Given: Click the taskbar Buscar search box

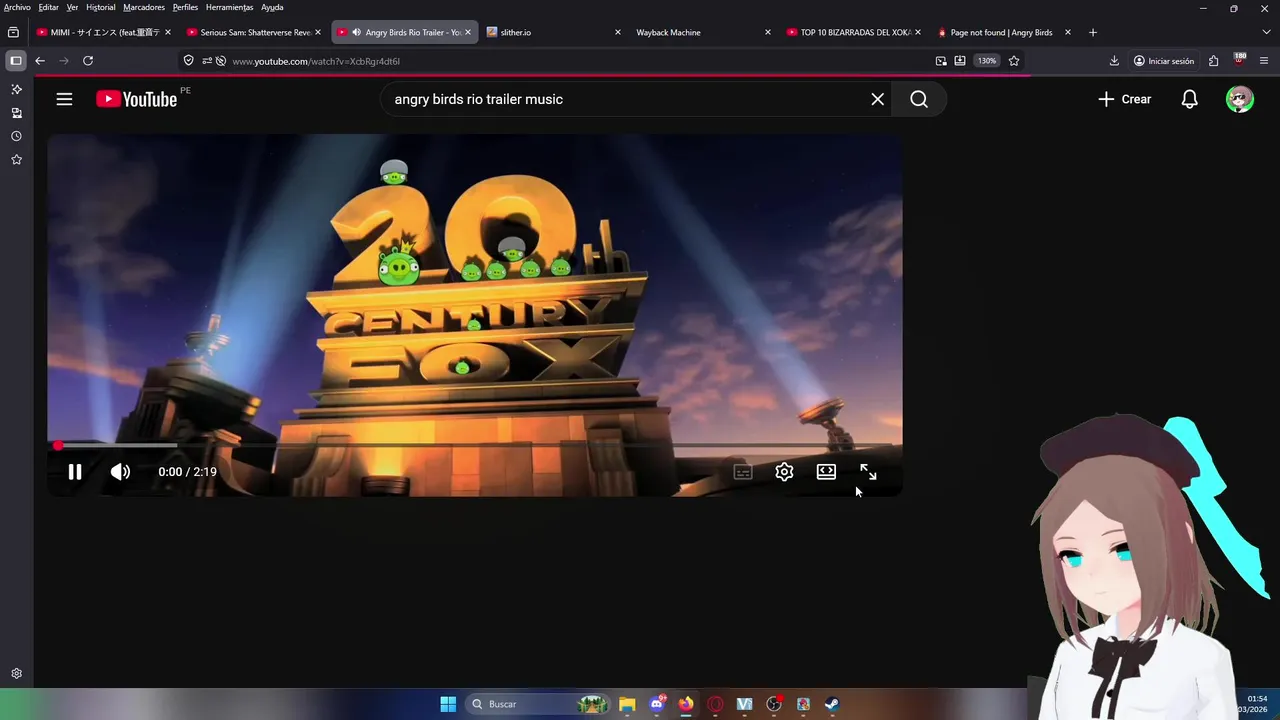Looking at the screenshot, I should tap(538, 704).
